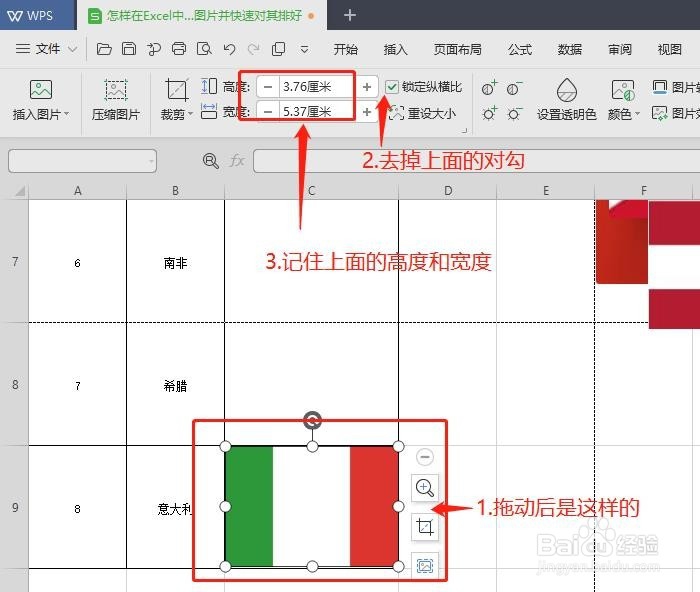Select column A header

(x=78, y=191)
